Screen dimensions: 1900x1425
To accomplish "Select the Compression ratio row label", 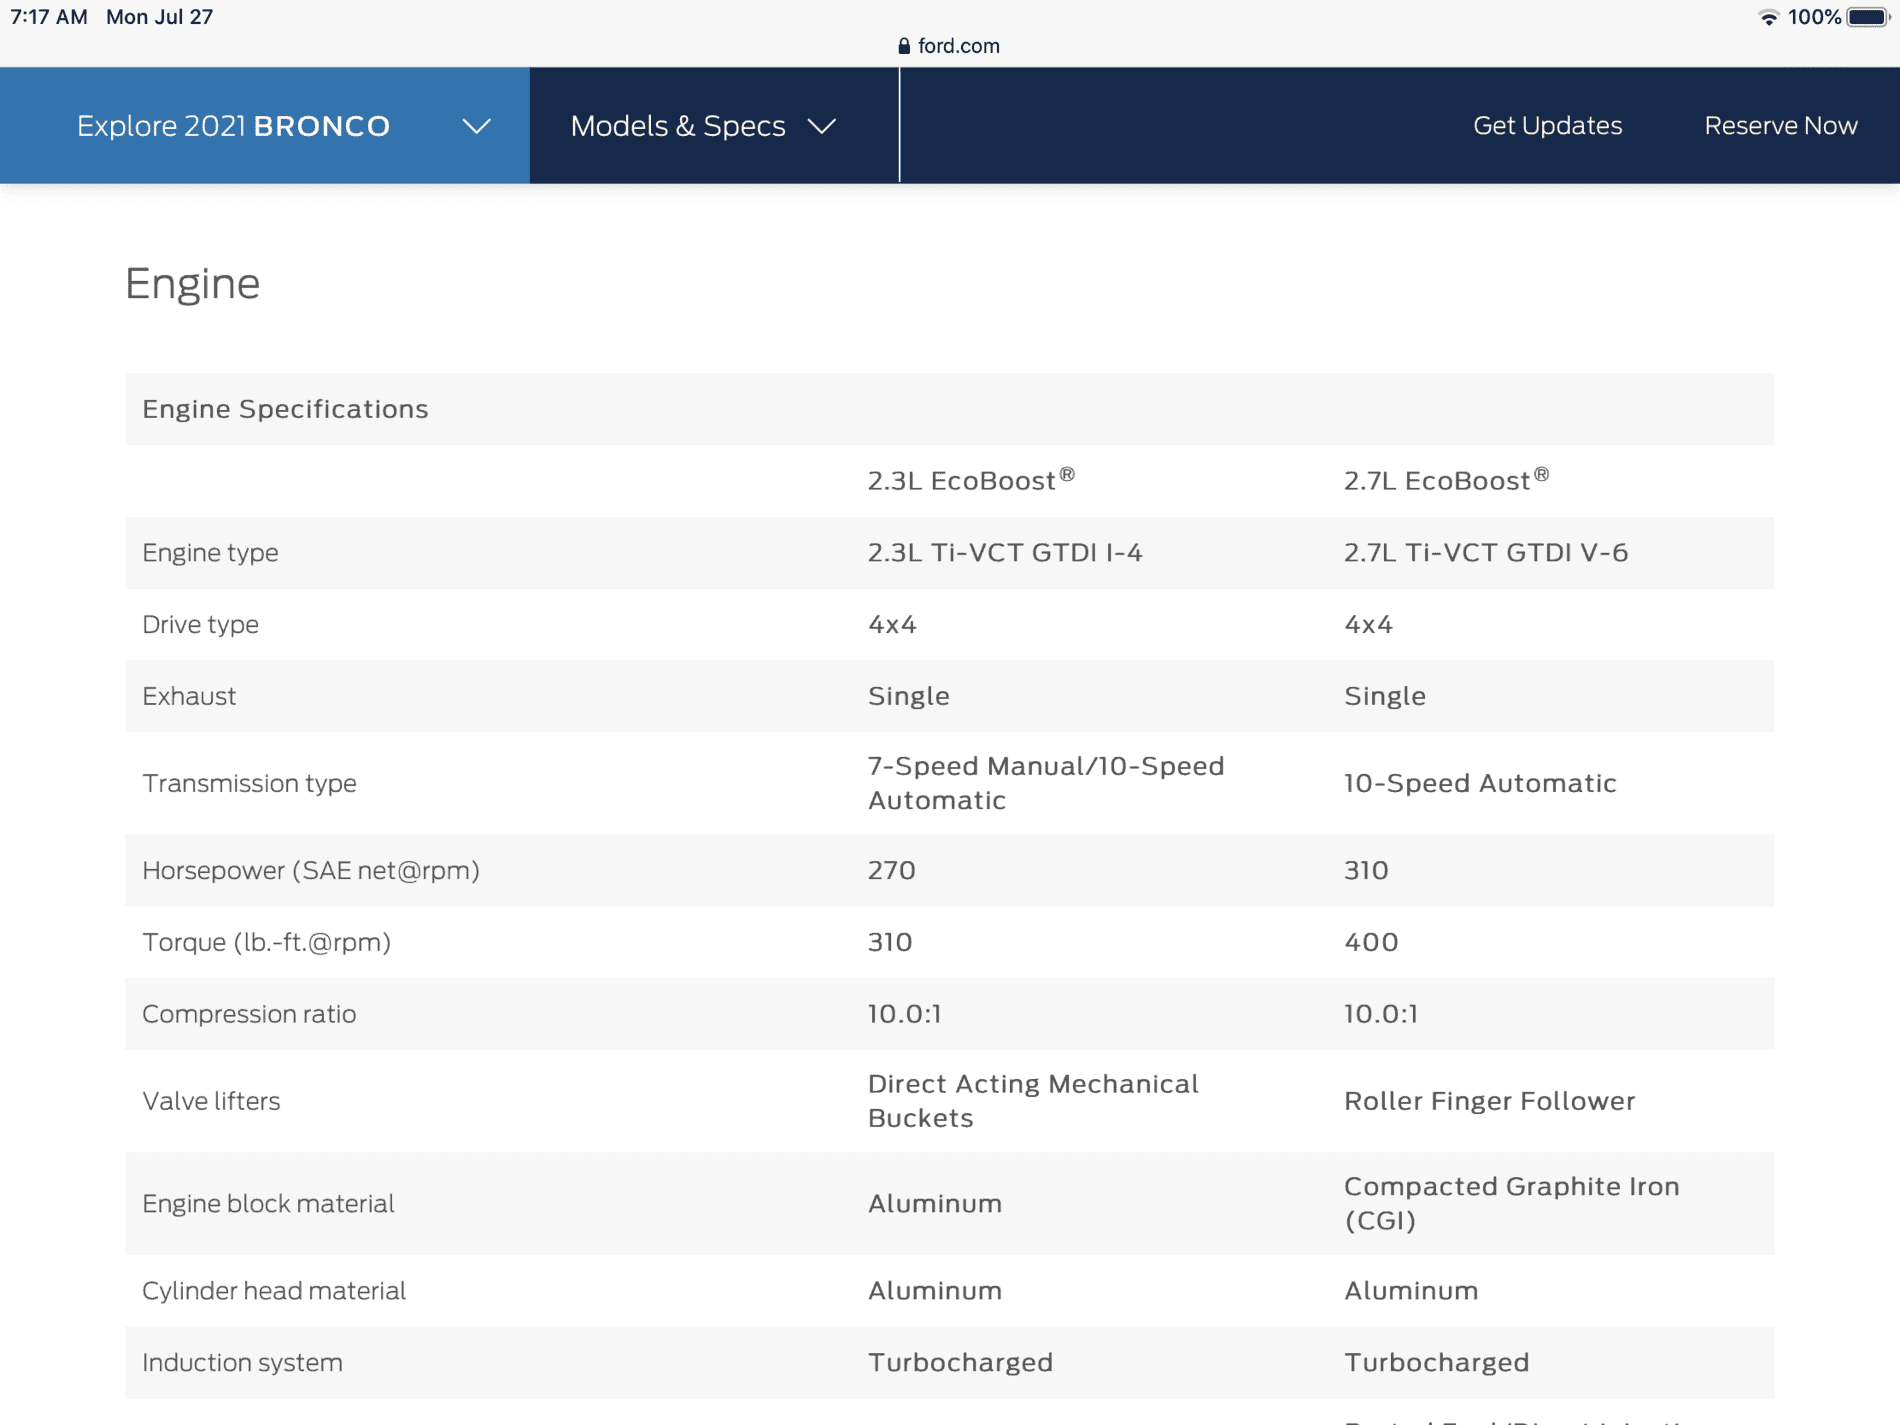I will (x=249, y=1014).
